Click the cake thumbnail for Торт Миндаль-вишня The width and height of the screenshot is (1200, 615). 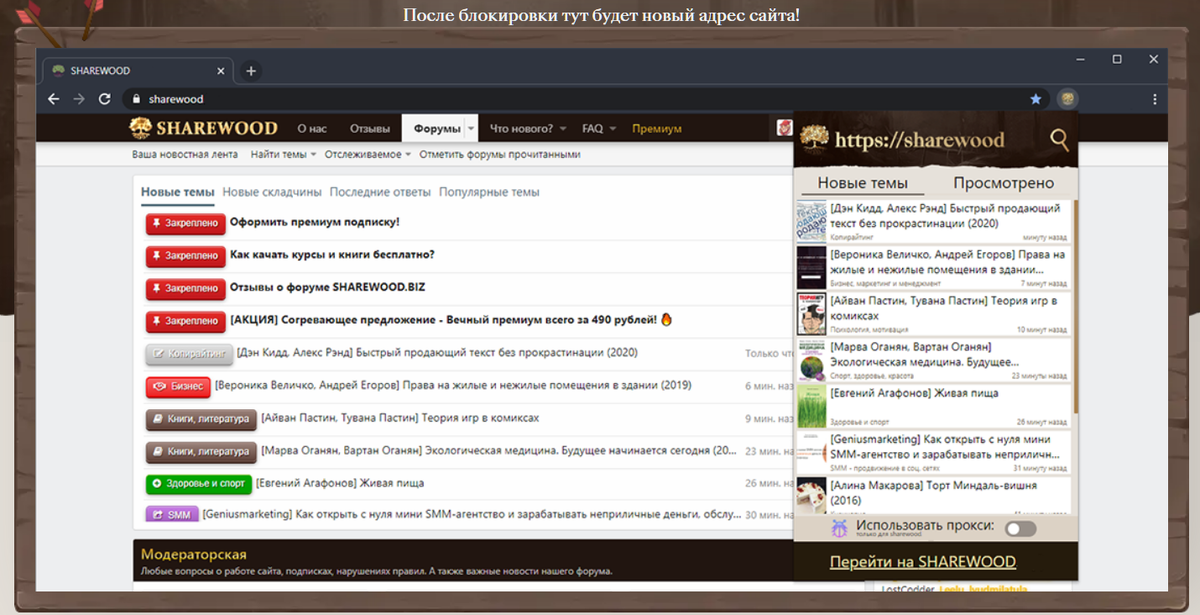tap(811, 496)
